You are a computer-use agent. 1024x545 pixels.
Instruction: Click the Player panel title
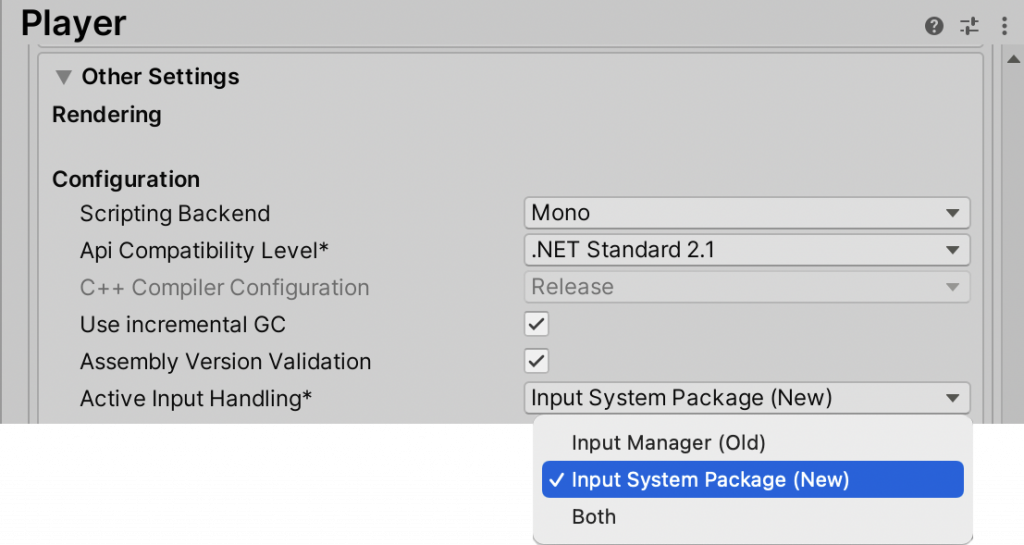coord(74,24)
